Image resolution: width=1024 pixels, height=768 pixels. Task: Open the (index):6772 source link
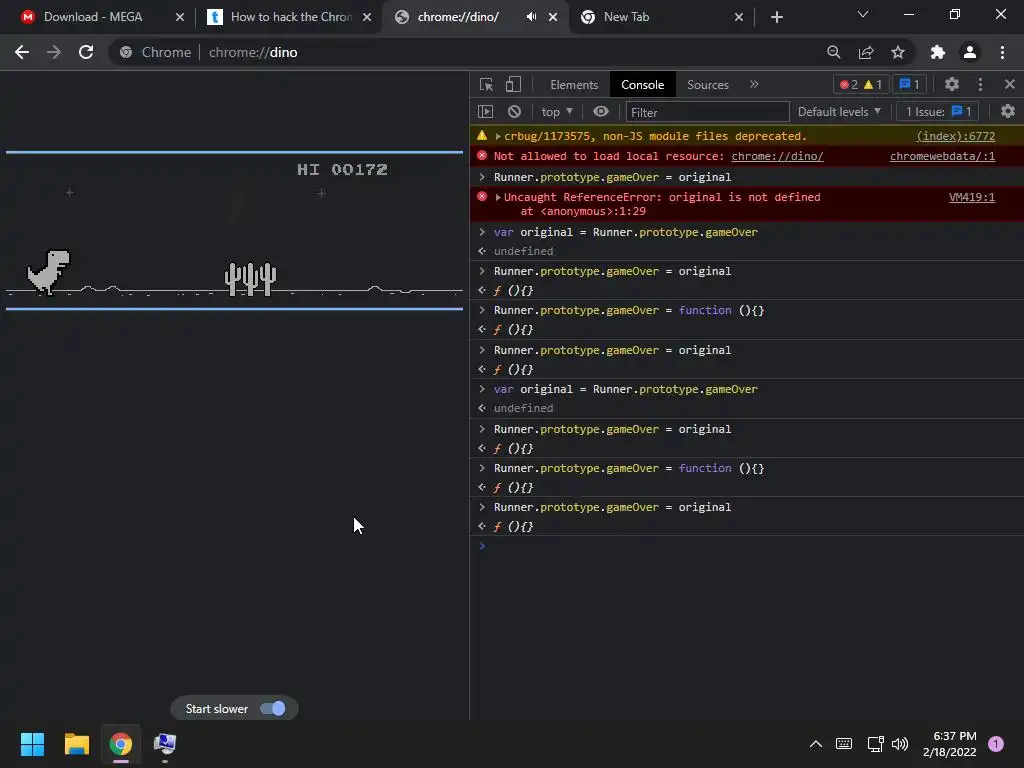click(955, 136)
